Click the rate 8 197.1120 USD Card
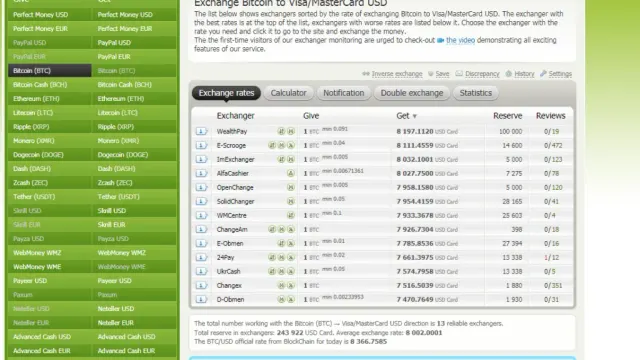640x360 pixels. [427, 131]
